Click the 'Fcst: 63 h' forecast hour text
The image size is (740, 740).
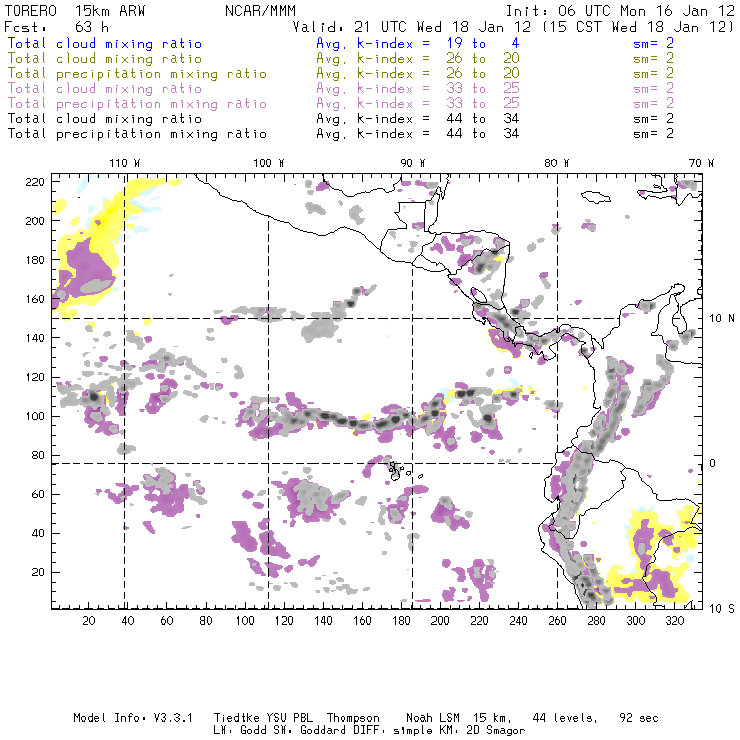(x=57, y=26)
